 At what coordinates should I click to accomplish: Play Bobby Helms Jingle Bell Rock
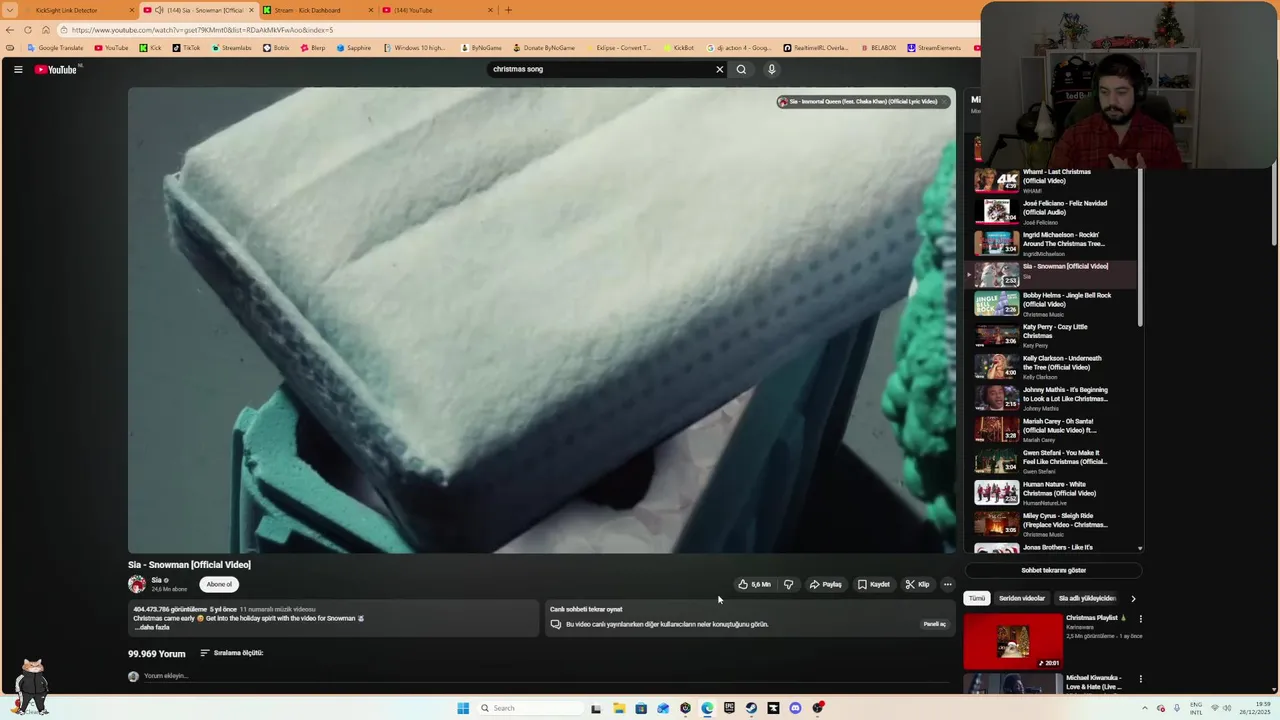click(1052, 304)
